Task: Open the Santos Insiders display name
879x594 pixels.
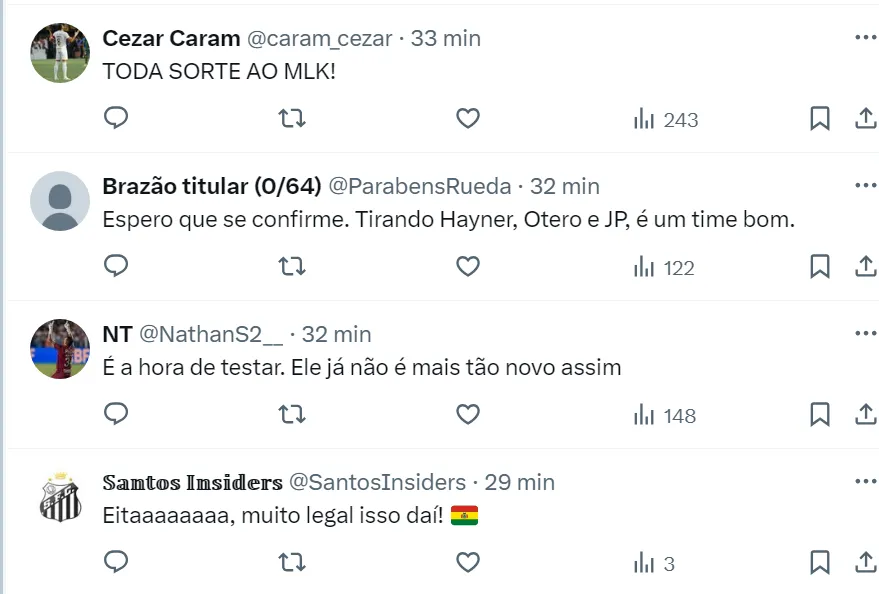Action: (x=192, y=483)
